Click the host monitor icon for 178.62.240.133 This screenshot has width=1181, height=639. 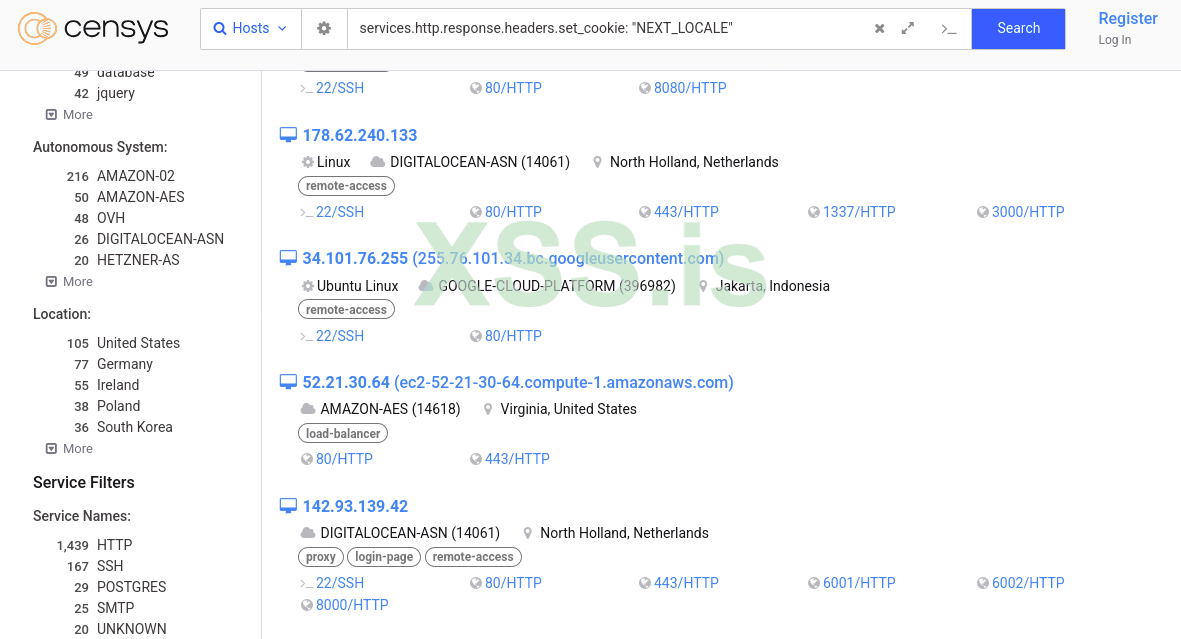click(x=288, y=135)
